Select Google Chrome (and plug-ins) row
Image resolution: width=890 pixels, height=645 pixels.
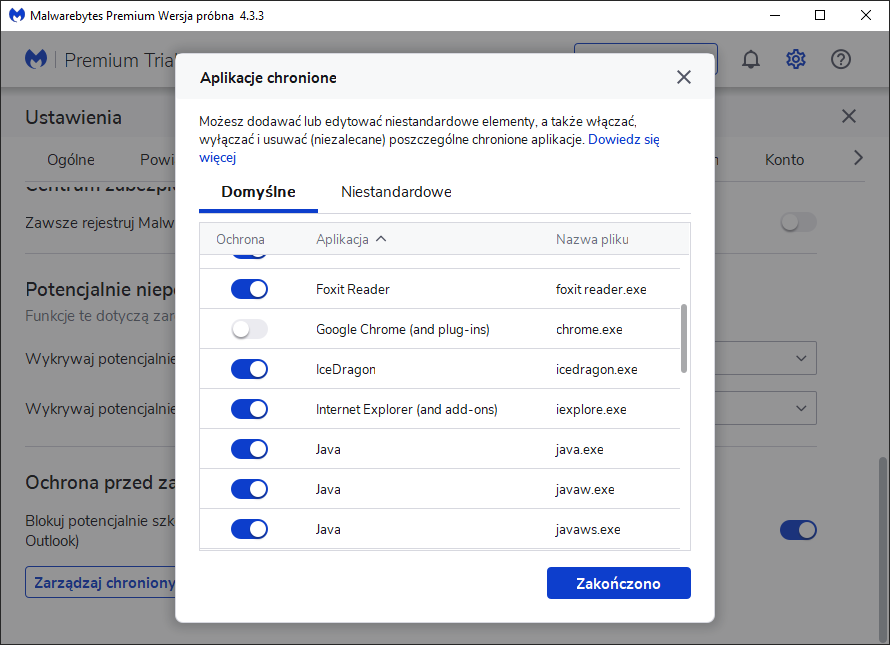(x=440, y=329)
